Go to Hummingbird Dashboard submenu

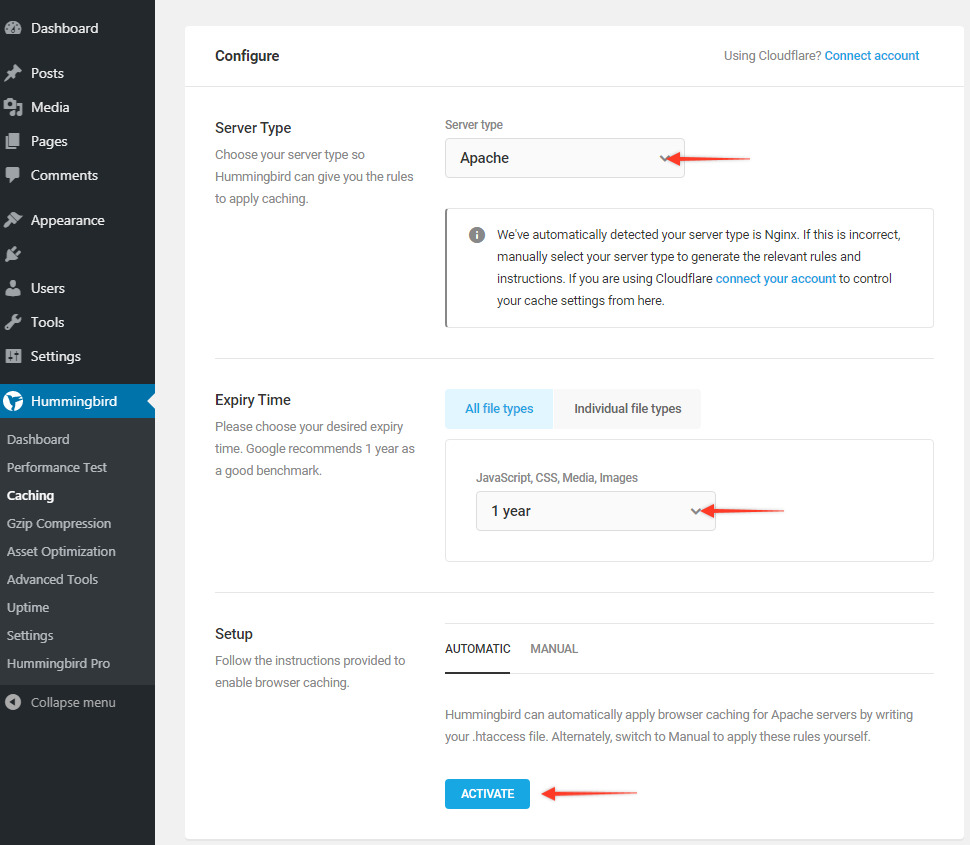[38, 439]
